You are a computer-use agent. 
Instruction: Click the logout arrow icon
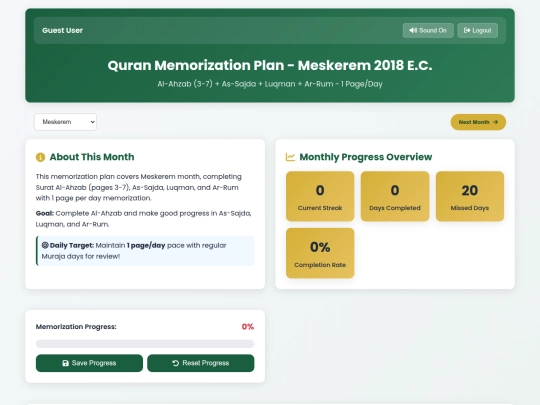coord(467,30)
